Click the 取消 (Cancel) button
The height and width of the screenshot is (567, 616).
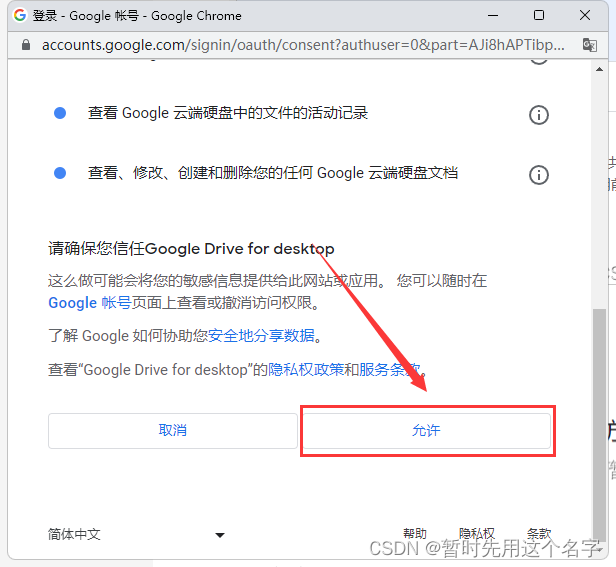(172, 431)
